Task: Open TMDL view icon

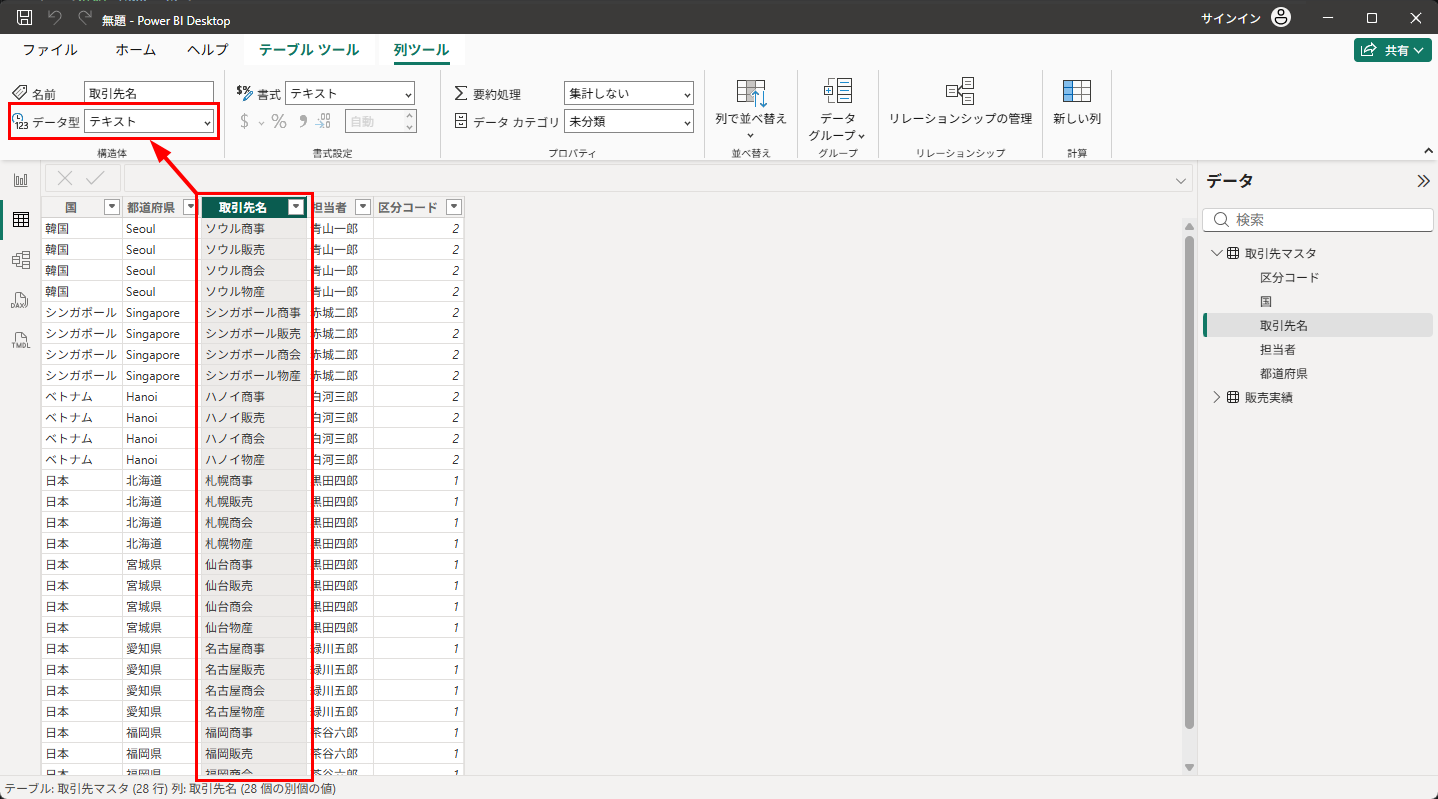Action: pos(20,340)
